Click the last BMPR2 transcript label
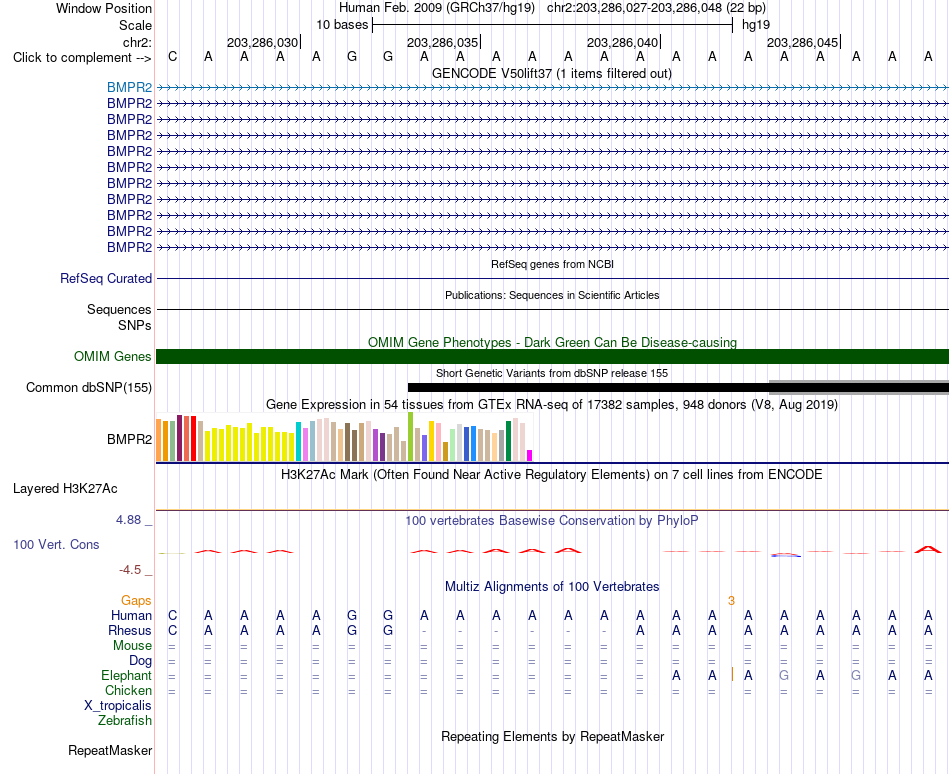Viewport: 950px width, 774px height. click(x=130, y=248)
